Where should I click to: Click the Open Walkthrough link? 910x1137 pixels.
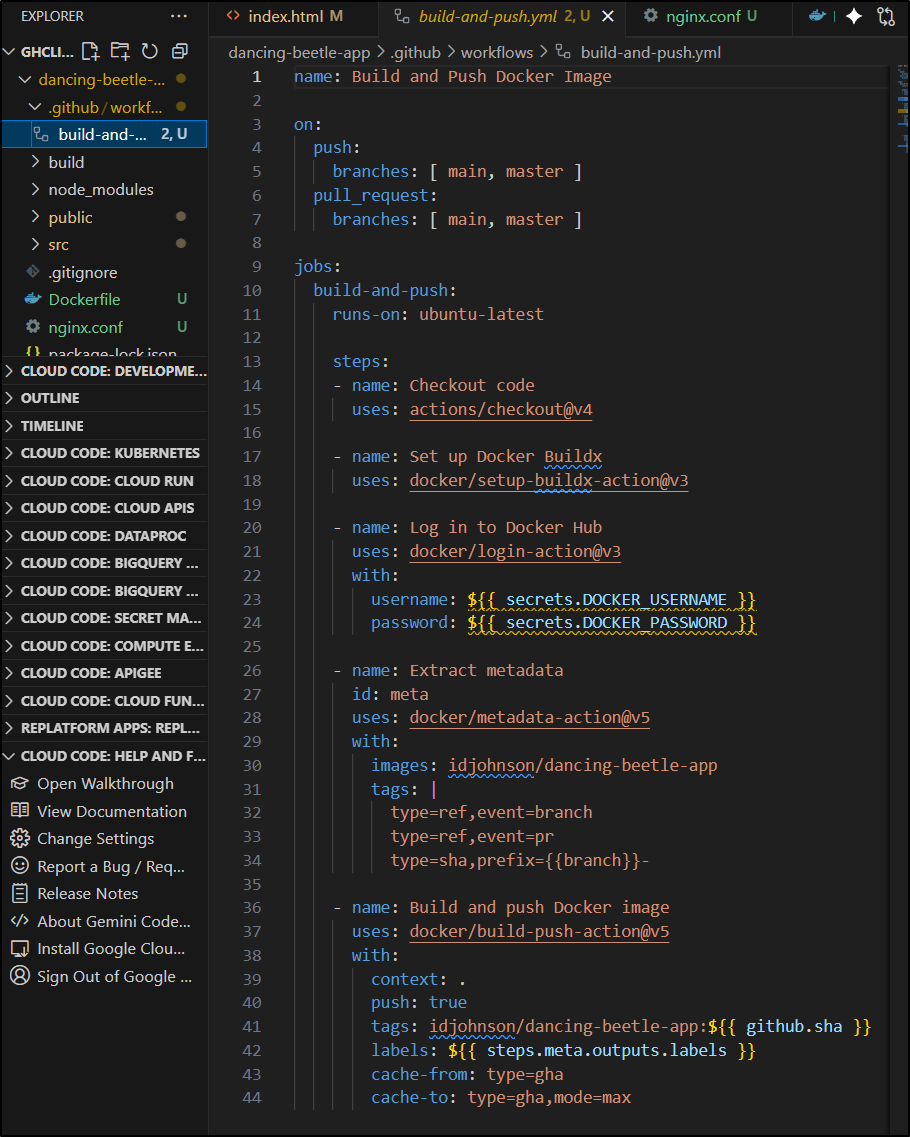105,784
